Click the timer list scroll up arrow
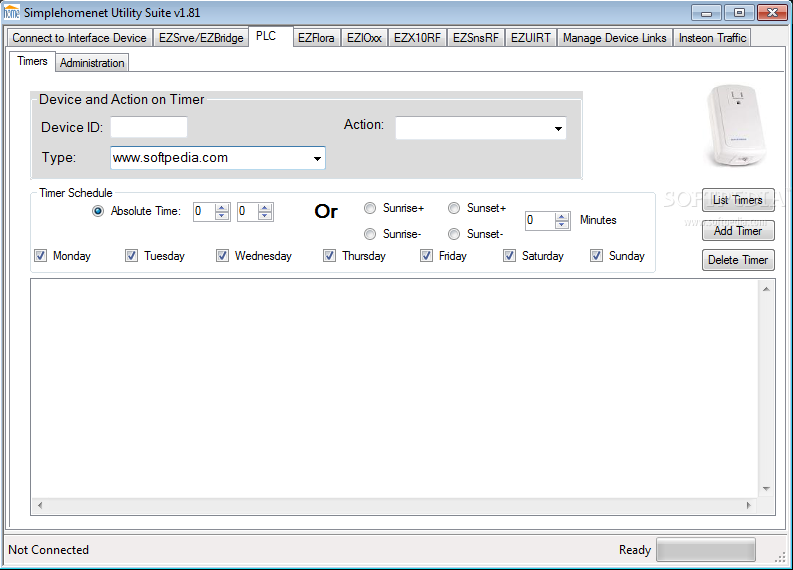The width and height of the screenshot is (793, 570). point(766,289)
